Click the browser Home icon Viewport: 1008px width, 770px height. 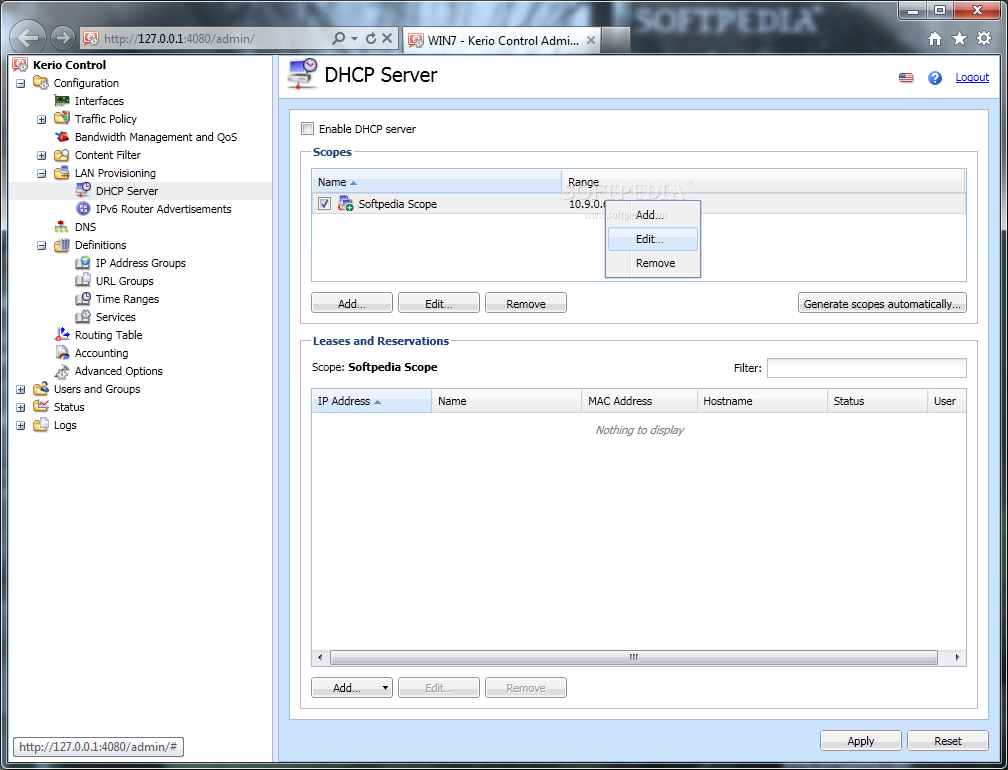click(x=935, y=39)
